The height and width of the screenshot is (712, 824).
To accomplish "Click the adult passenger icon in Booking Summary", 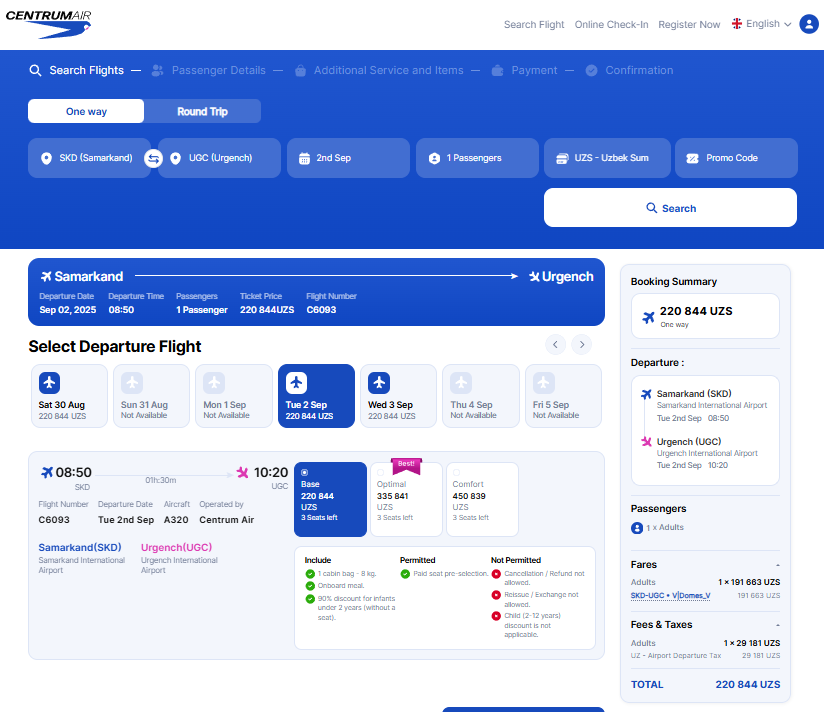I will (x=637, y=528).
